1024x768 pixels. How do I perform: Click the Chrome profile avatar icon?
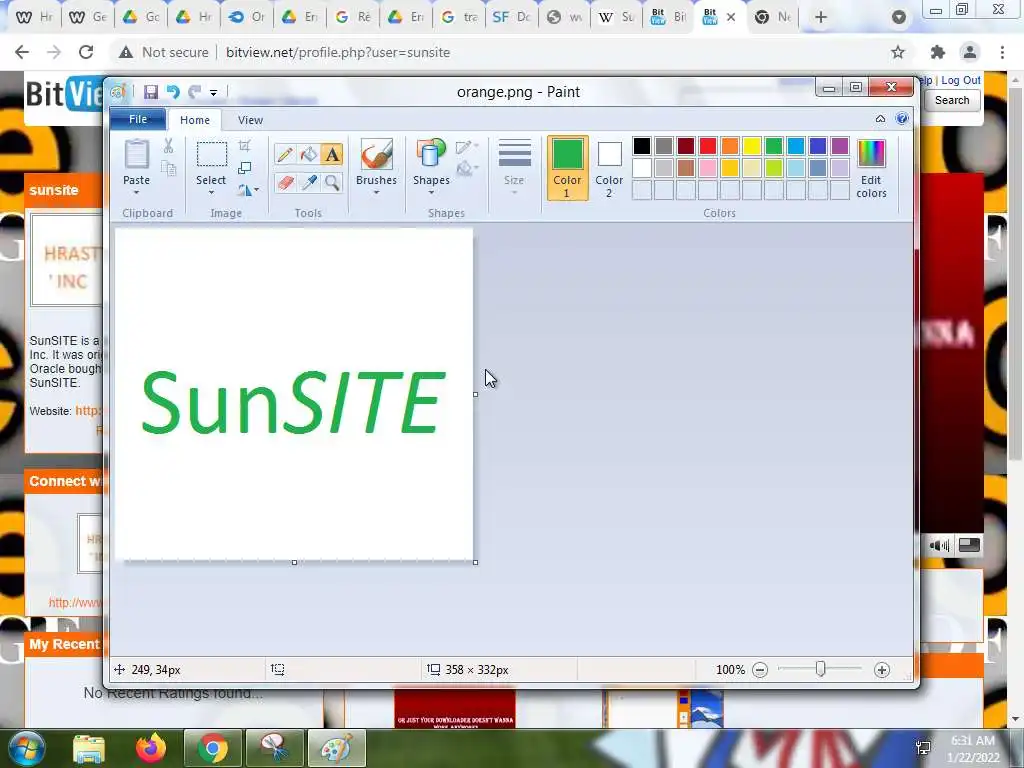pyautogui.click(x=970, y=52)
